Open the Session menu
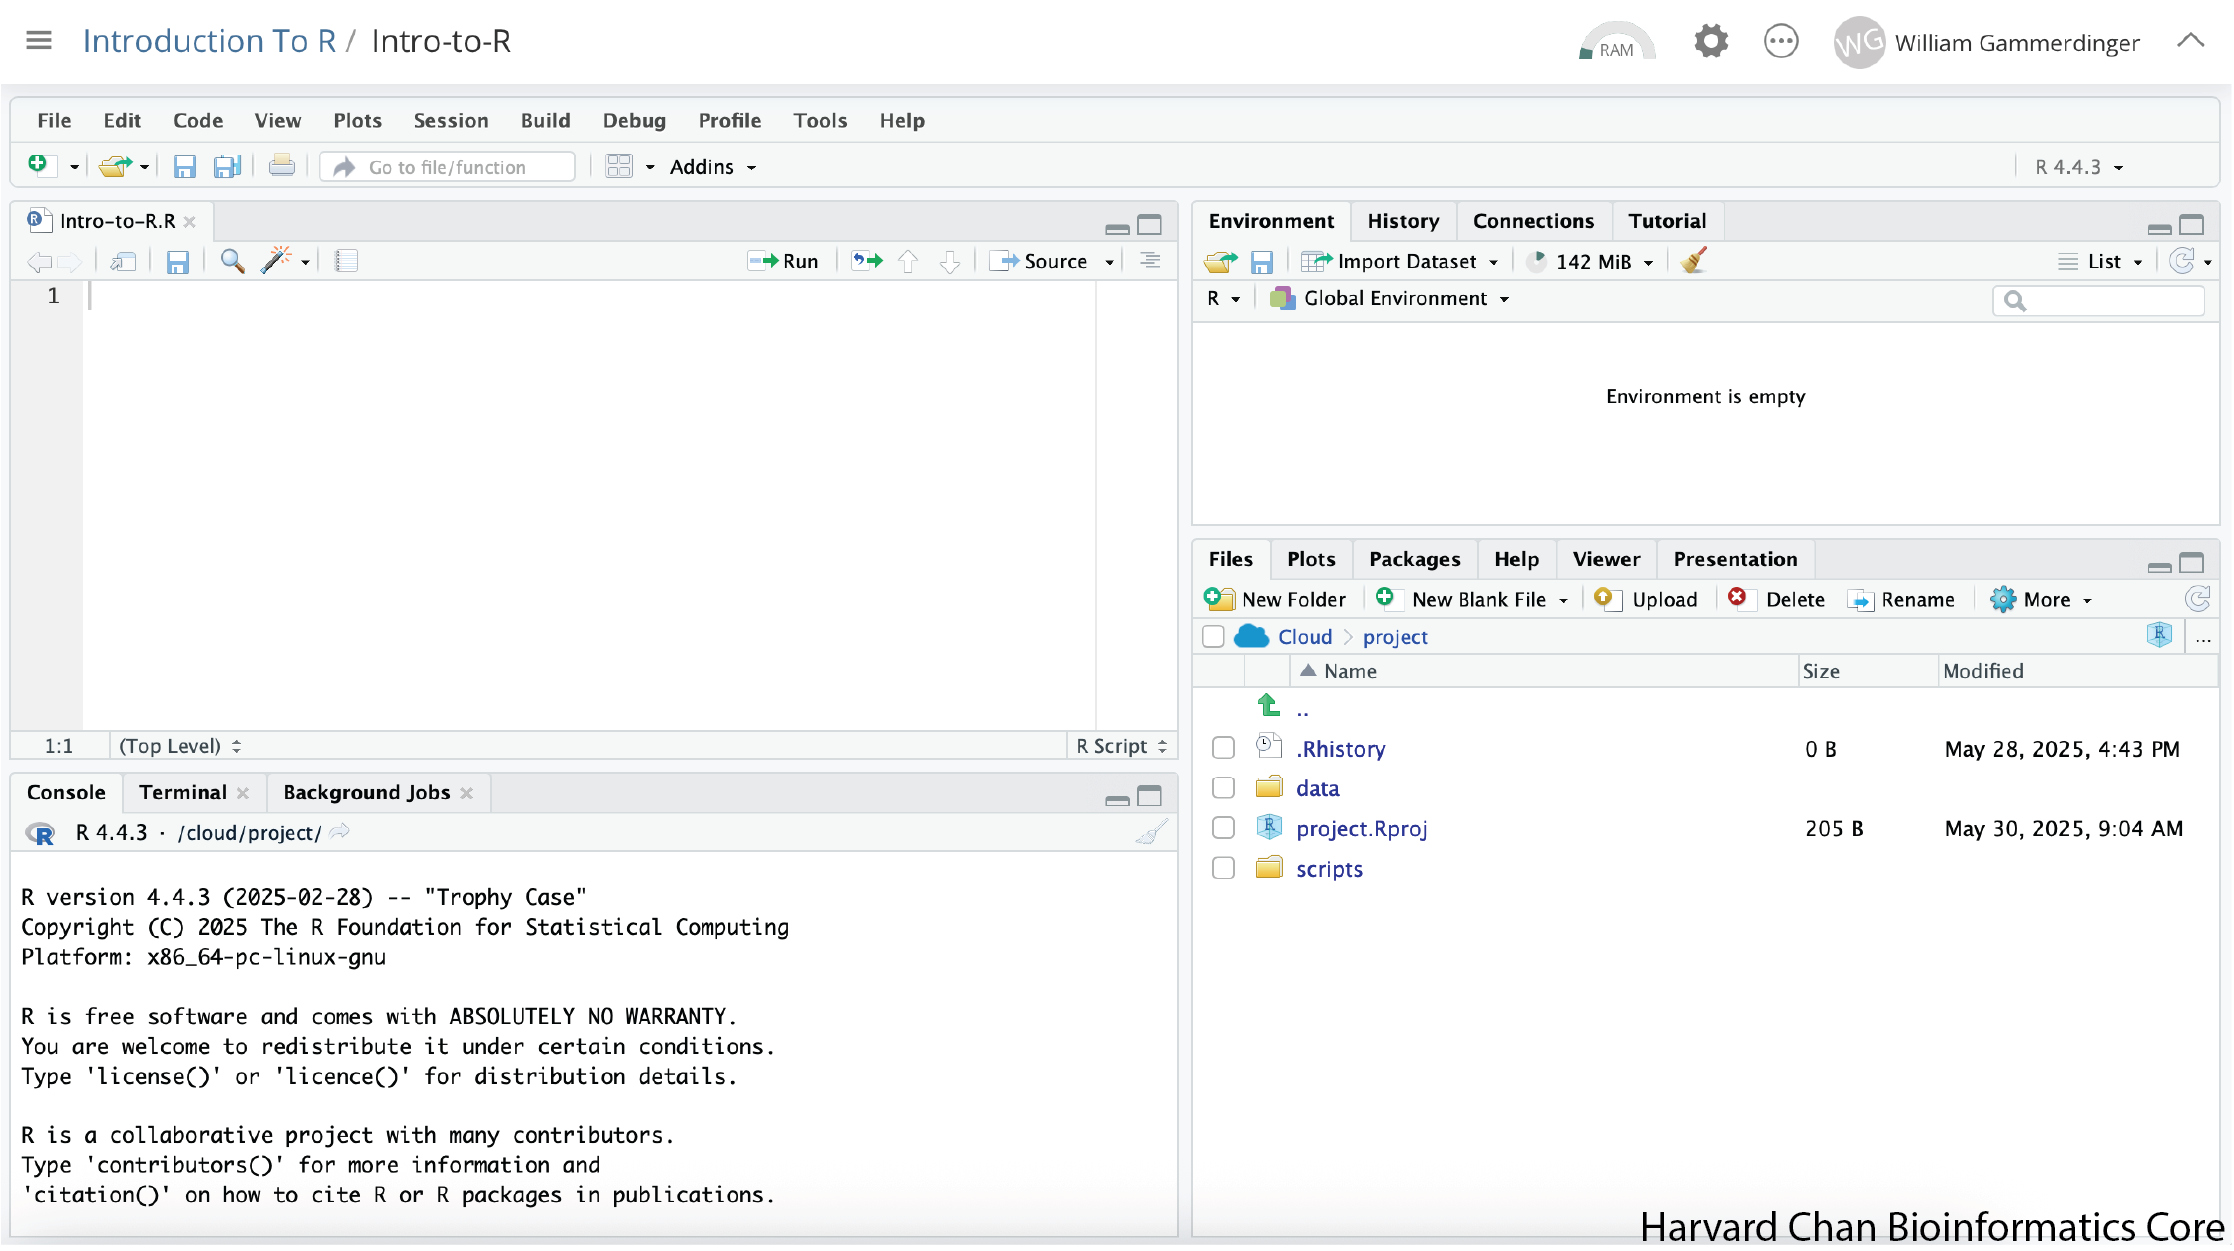 click(x=451, y=121)
